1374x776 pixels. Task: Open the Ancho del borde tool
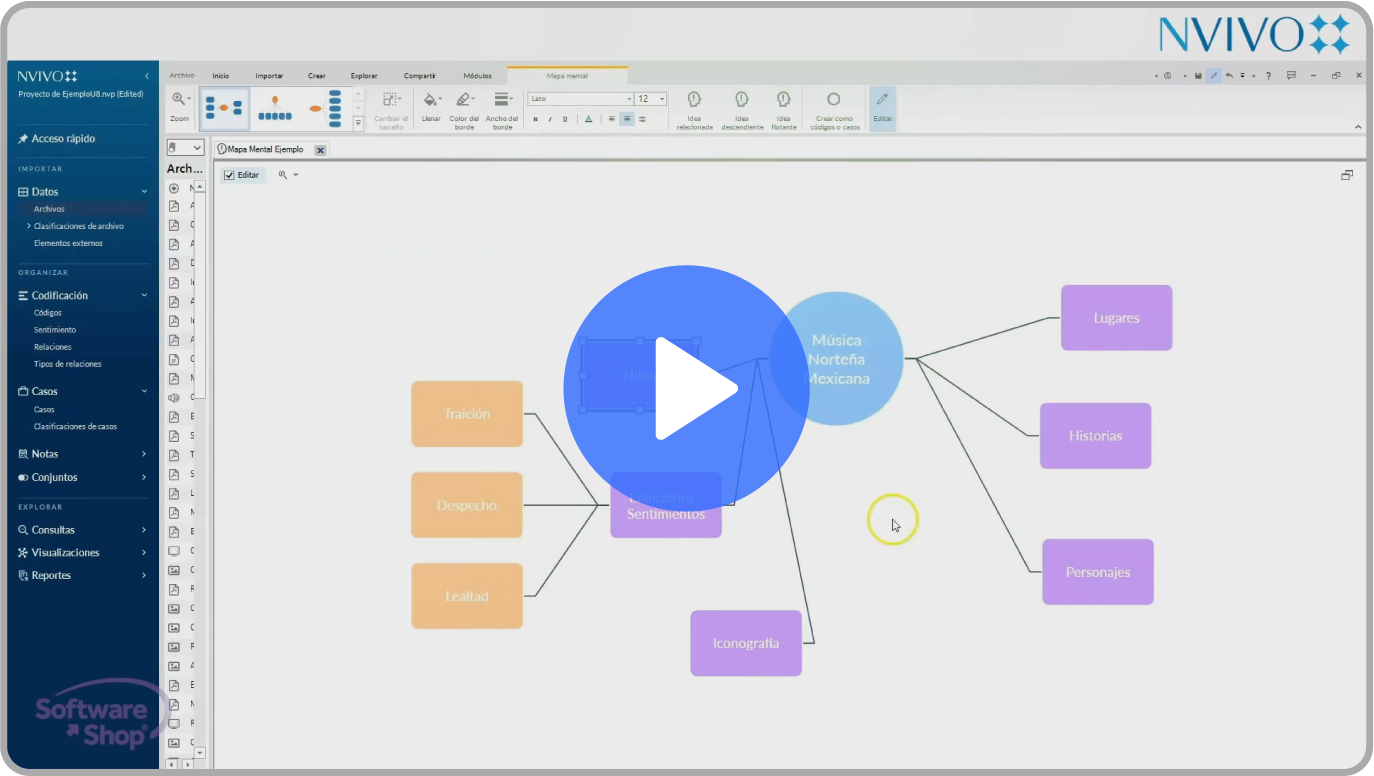pos(502,108)
